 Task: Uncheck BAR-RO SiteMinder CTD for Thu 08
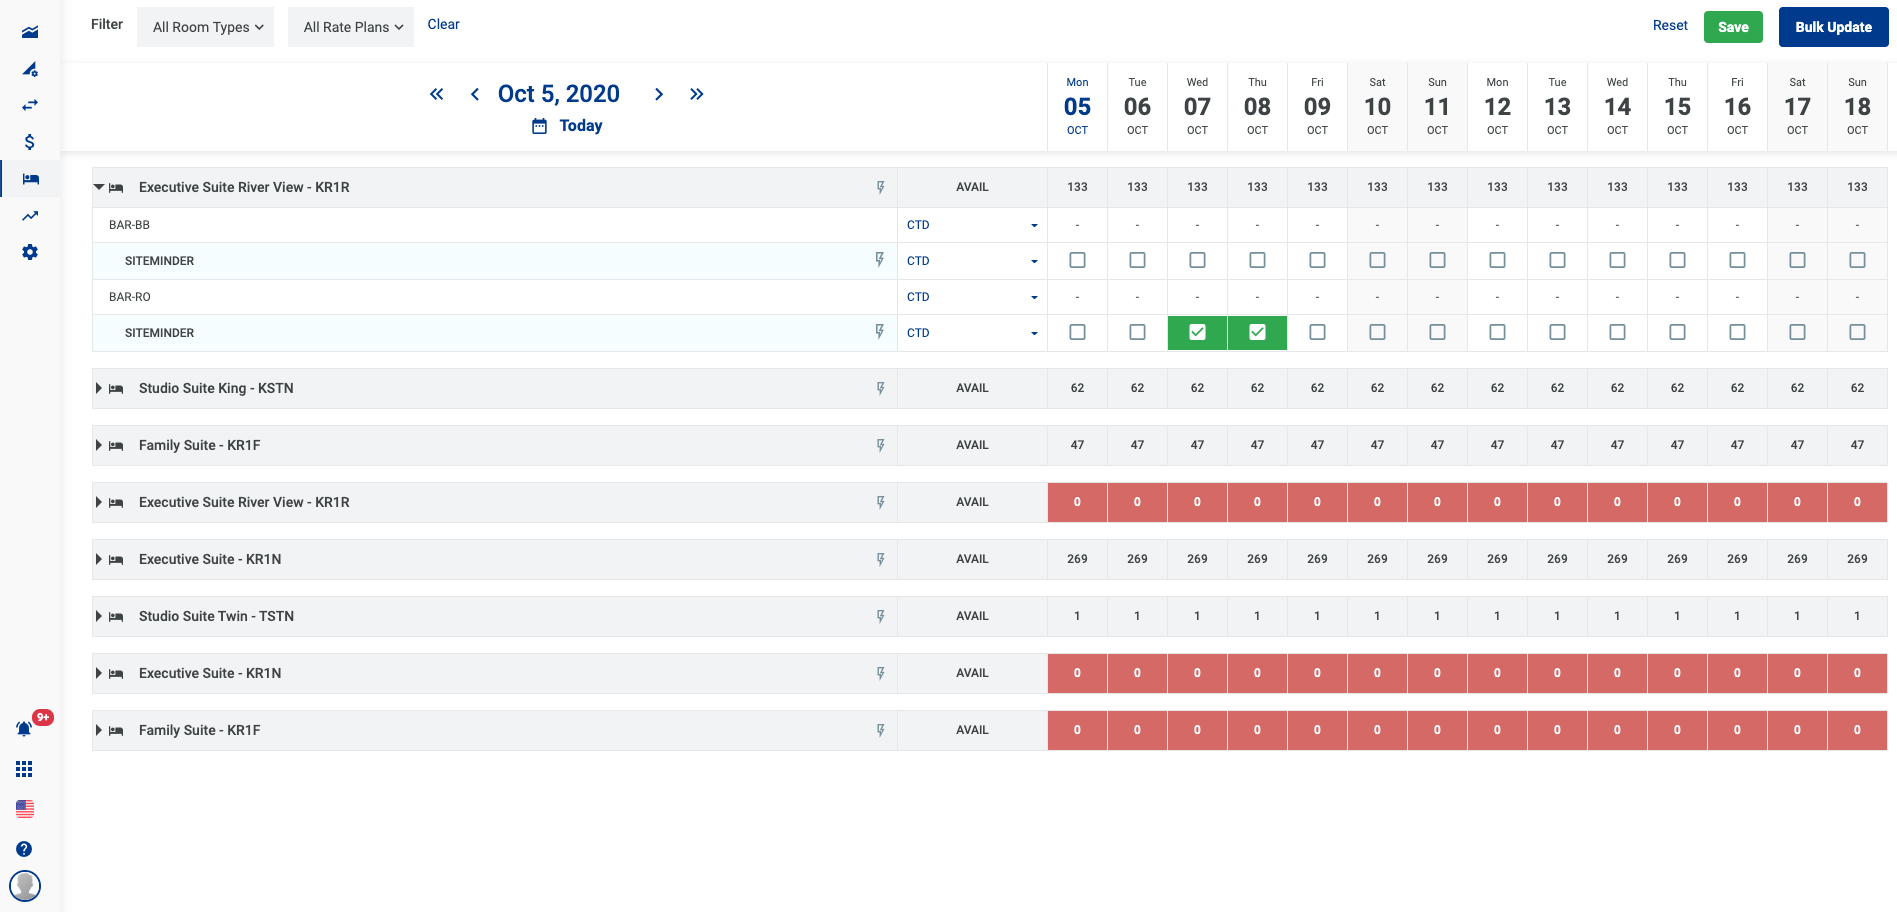(1257, 332)
